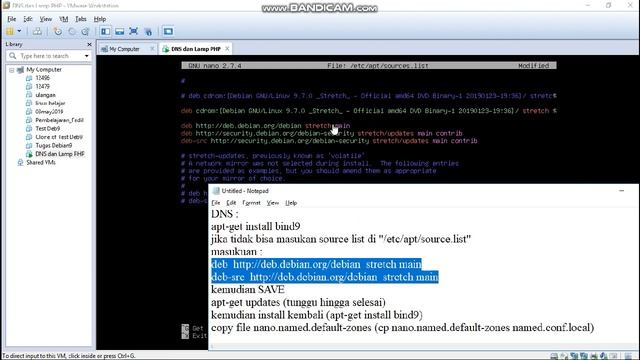Select the 12479 virtual machine
The image size is (640, 360).
42,87
